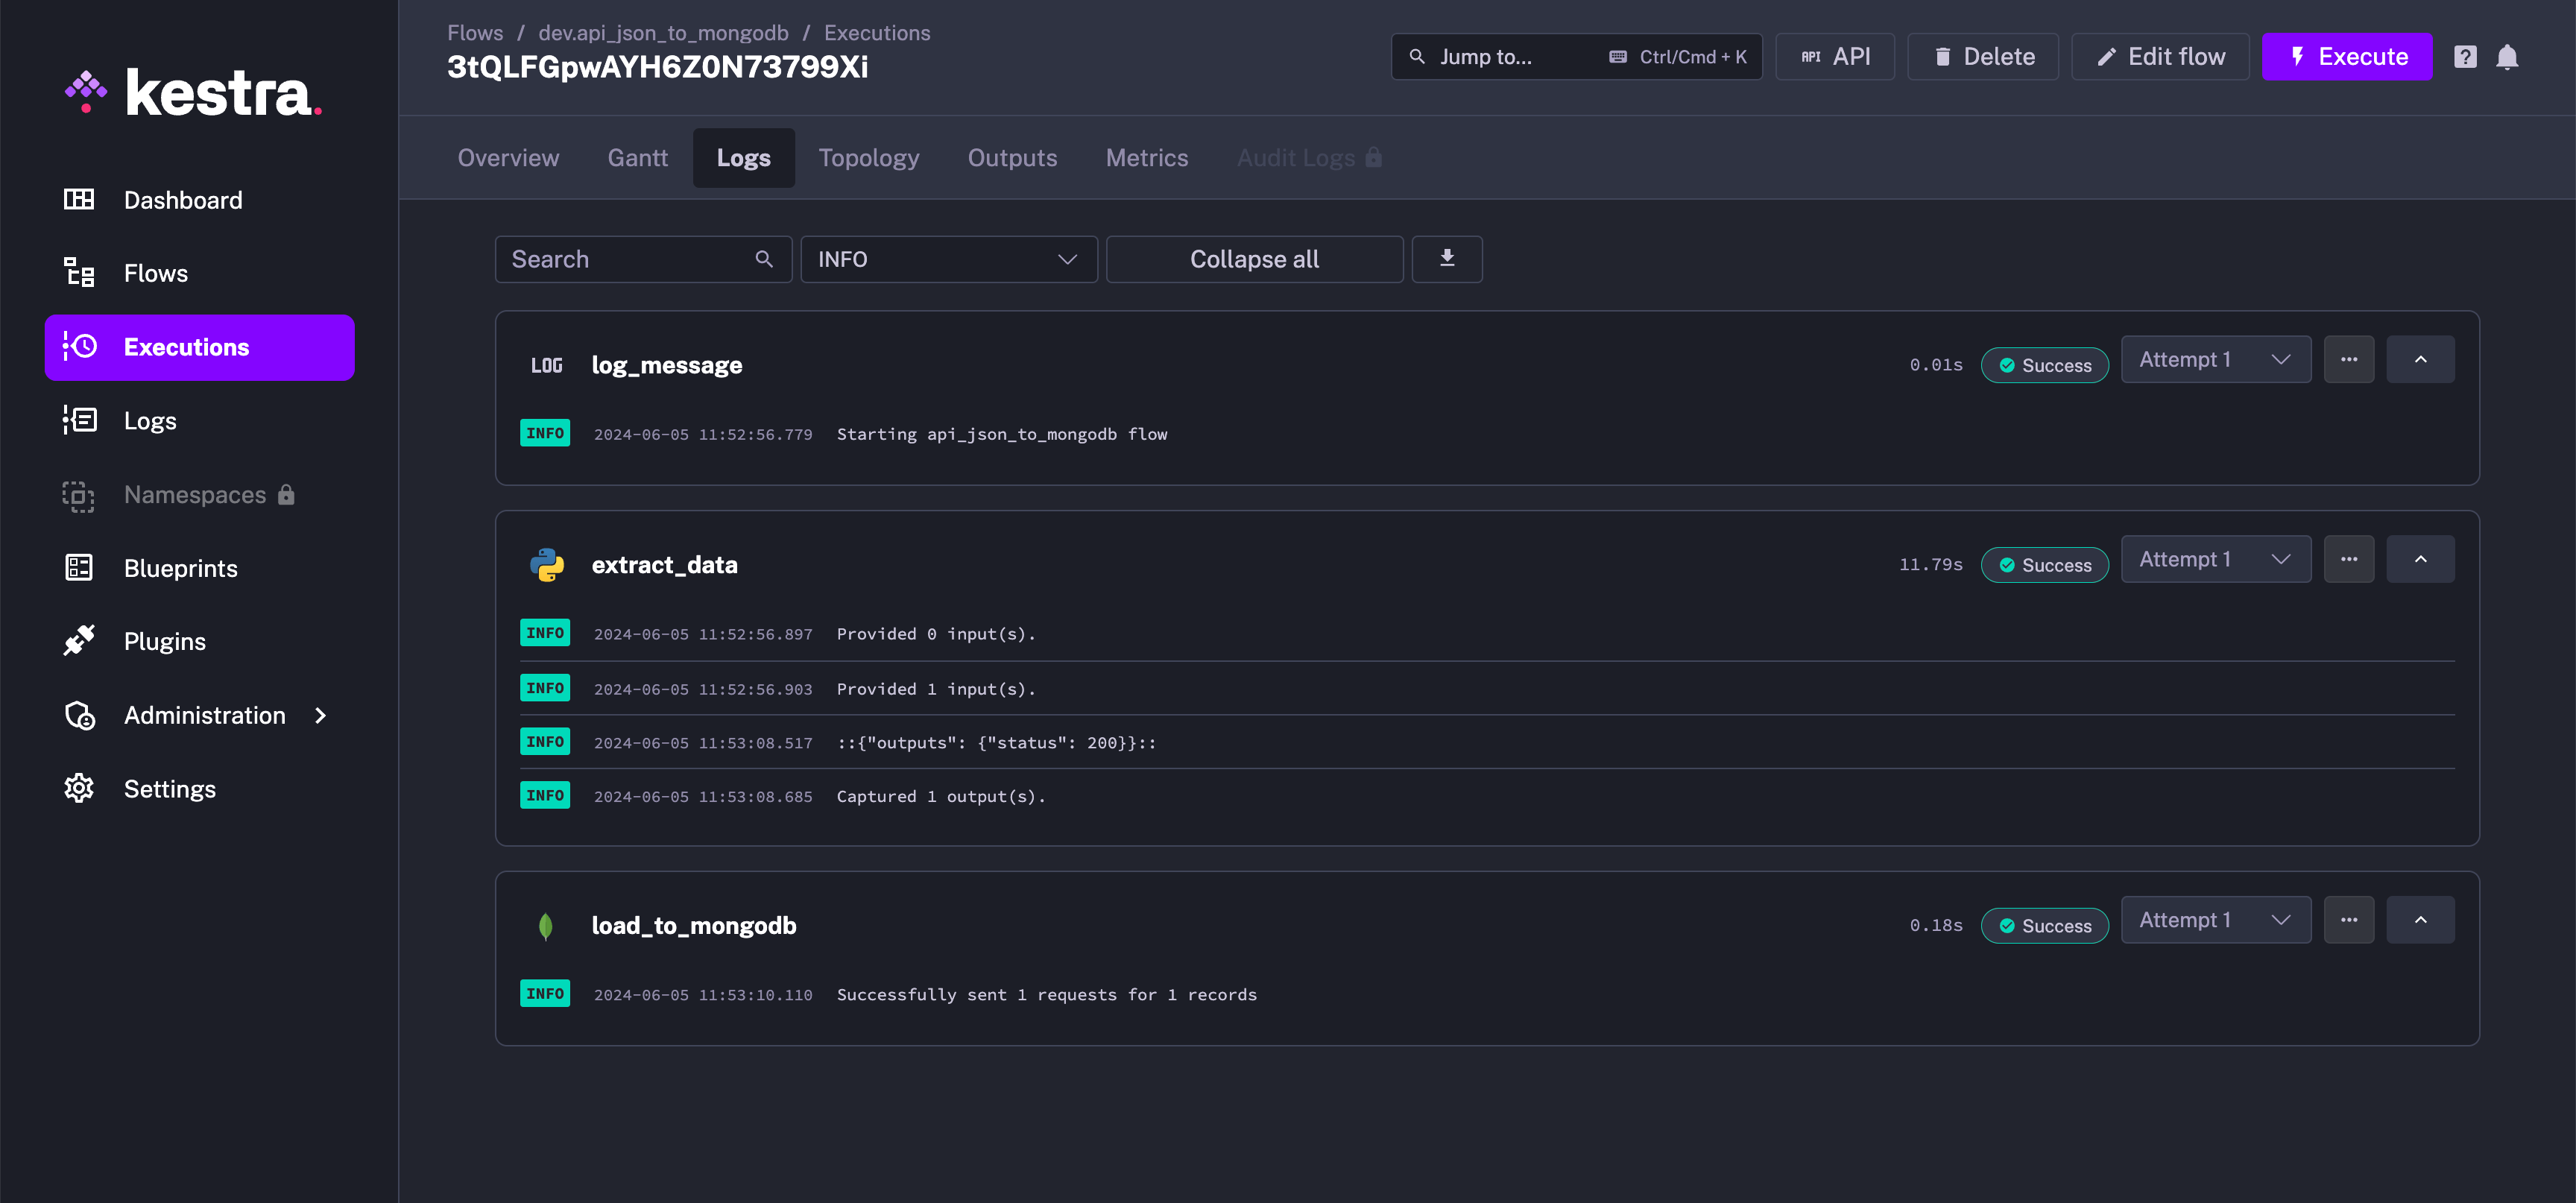Open more options for log_message task

(x=2349, y=359)
